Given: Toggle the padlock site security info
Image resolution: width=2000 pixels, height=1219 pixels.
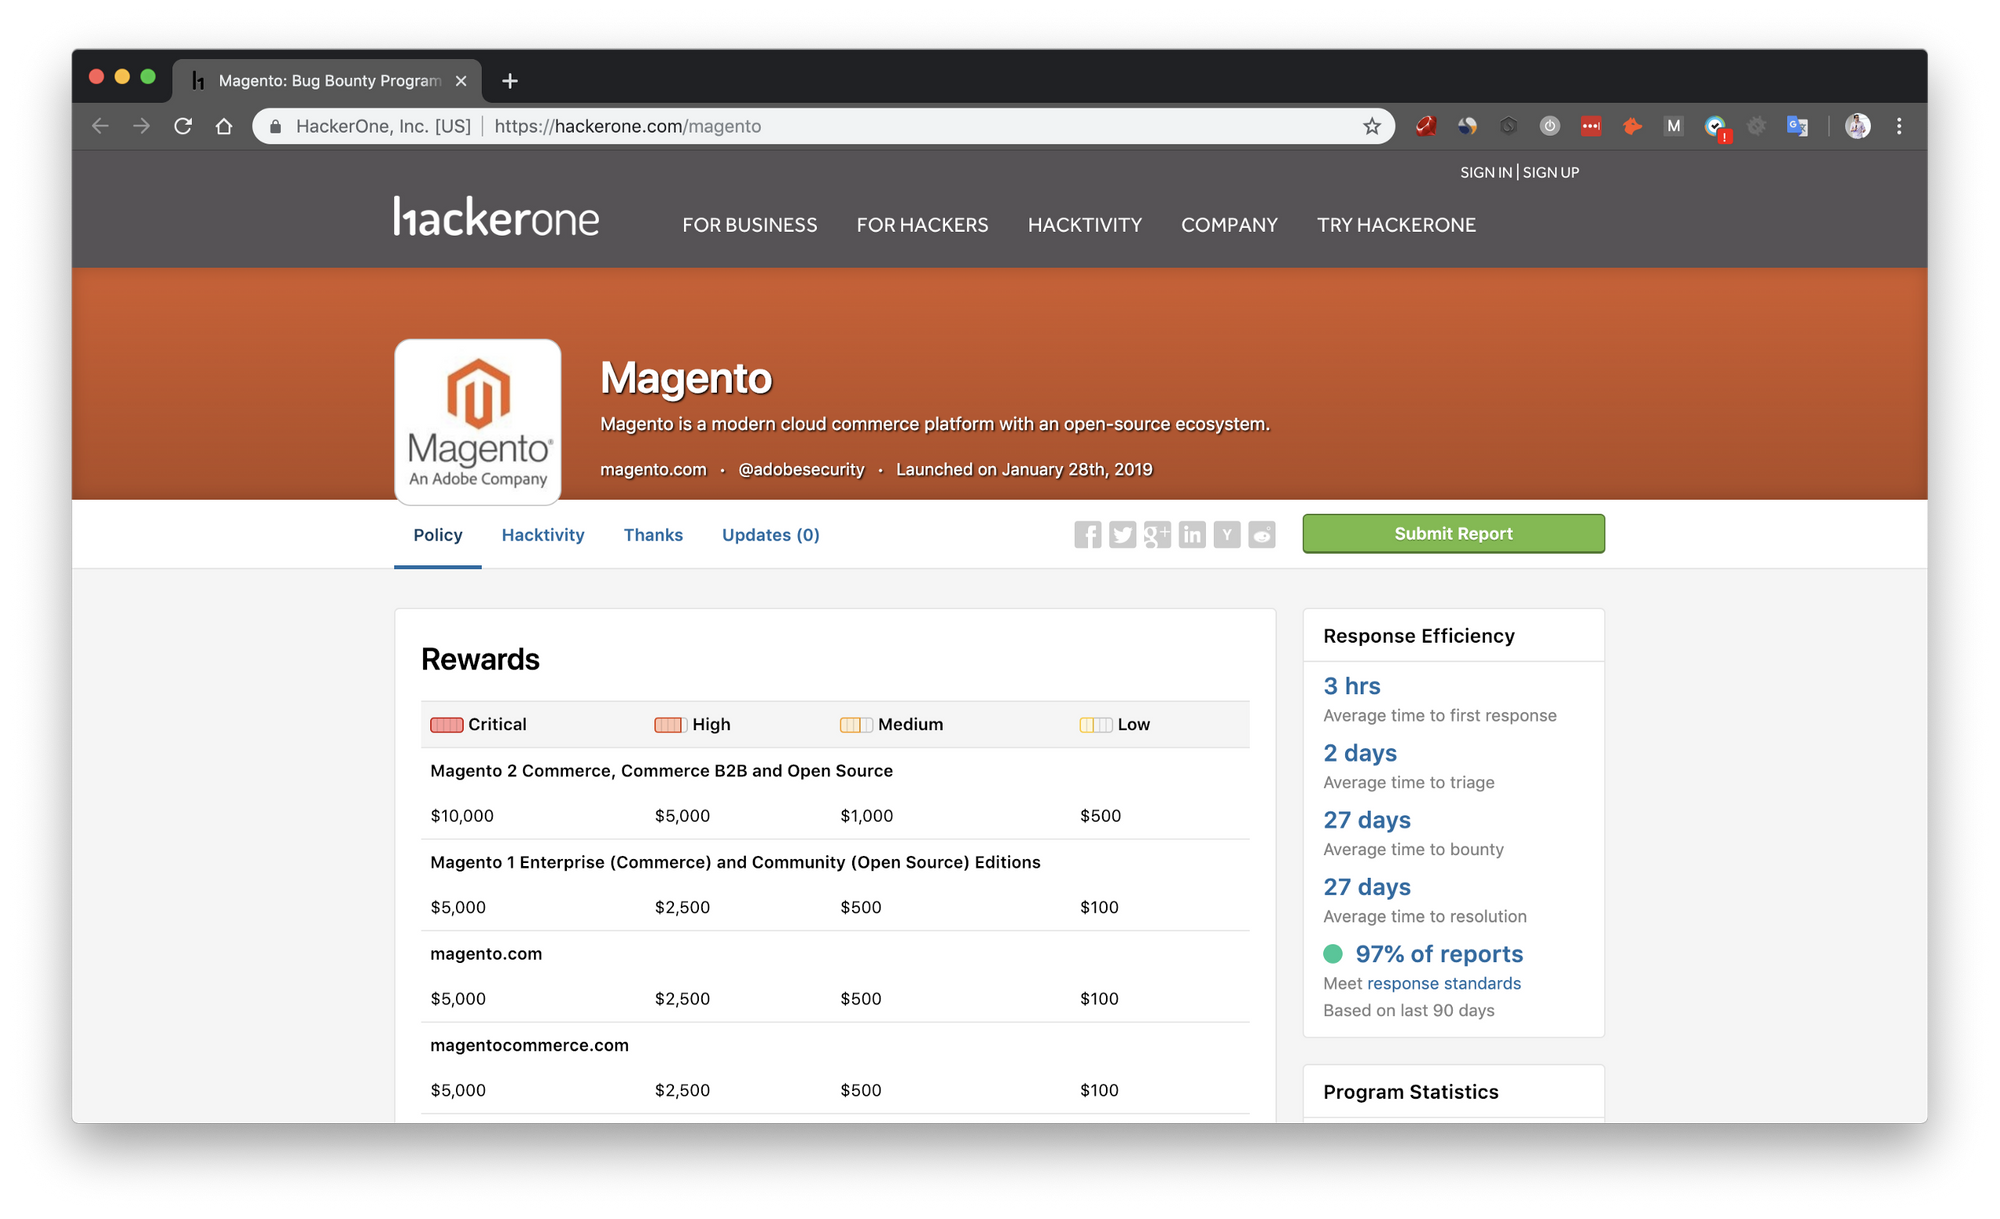Looking at the screenshot, I should tap(274, 126).
